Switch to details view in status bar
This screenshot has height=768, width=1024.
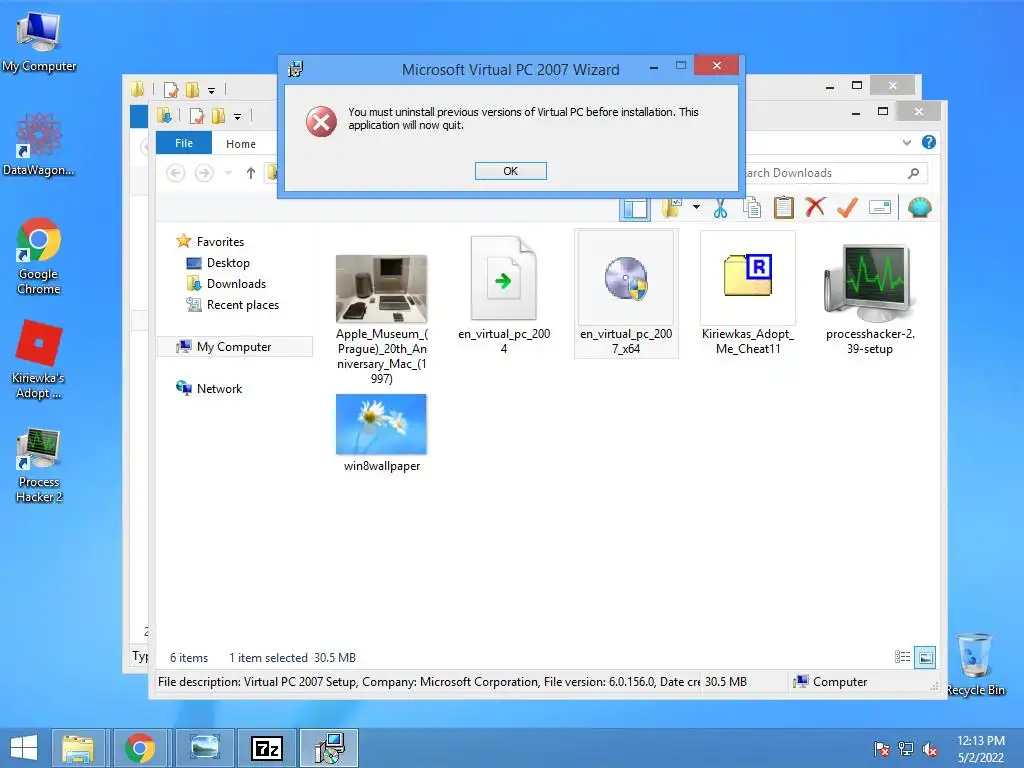click(902, 657)
